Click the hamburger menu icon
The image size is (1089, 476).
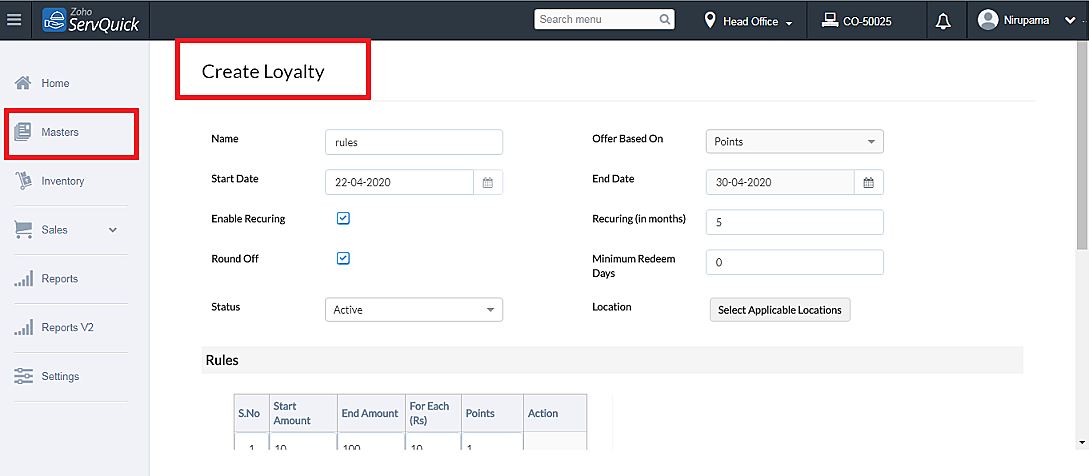click(14, 20)
